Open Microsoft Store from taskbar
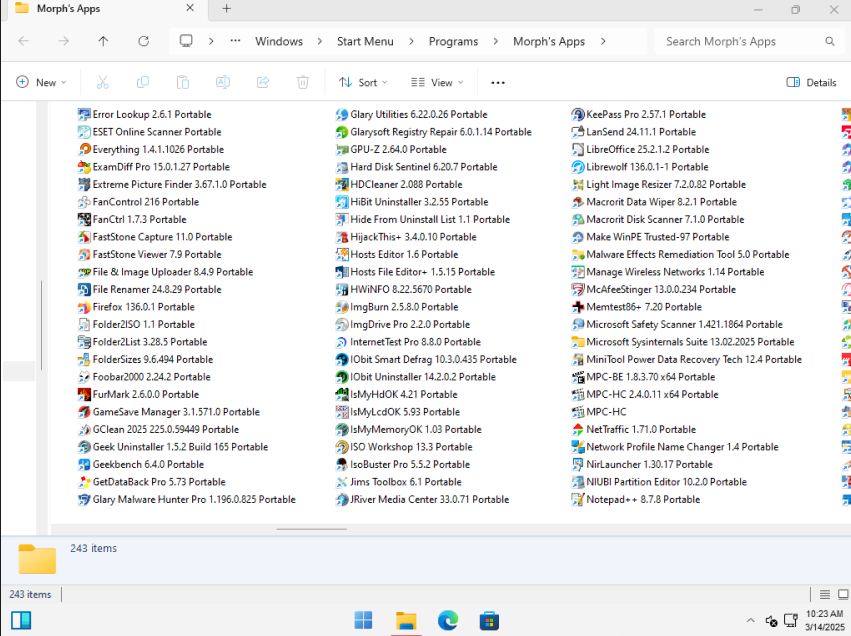851x636 pixels. 489,620
